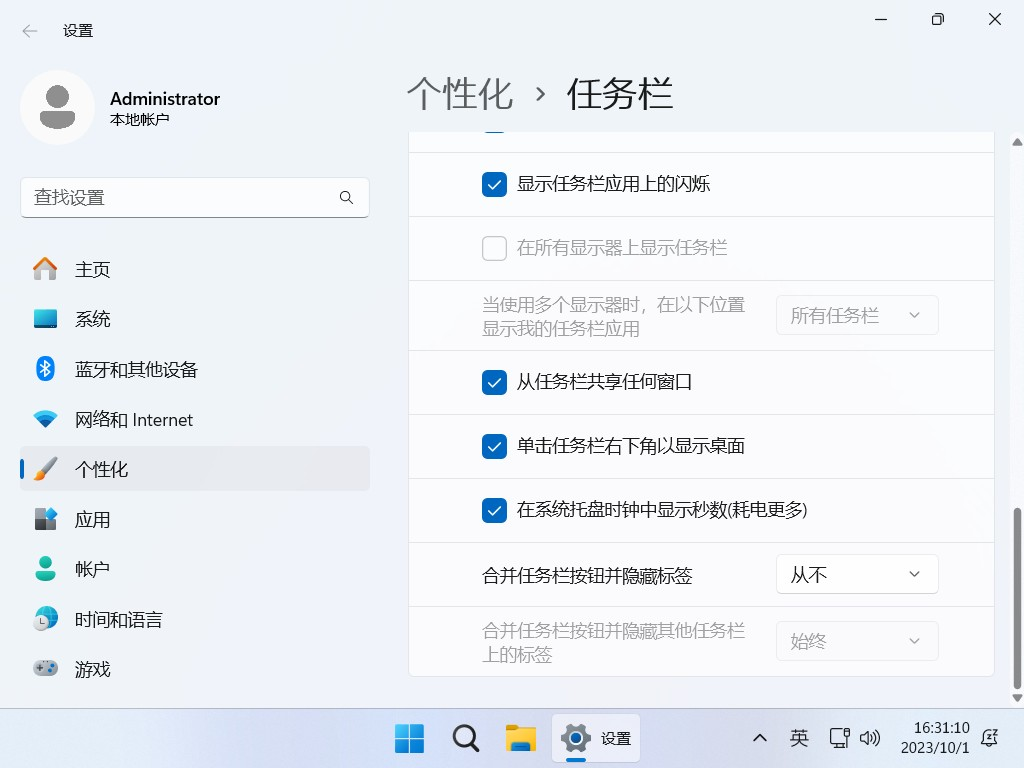
Task: Click the Administrator profile avatar
Action: [58, 107]
